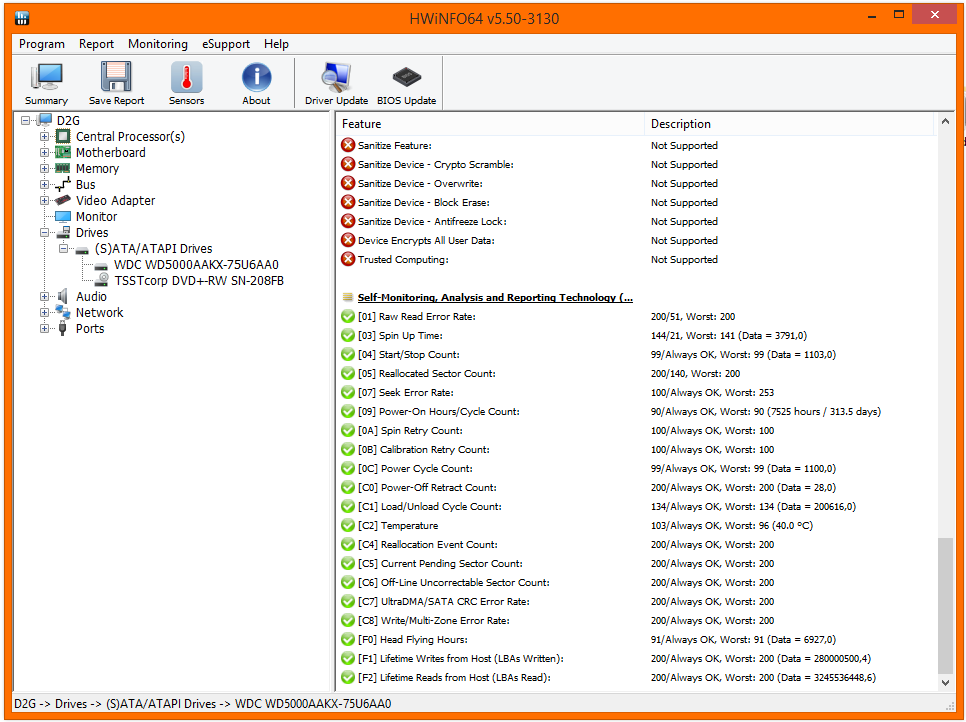Select the Memory module icon in tree
The image size is (966, 722).
pos(63,168)
